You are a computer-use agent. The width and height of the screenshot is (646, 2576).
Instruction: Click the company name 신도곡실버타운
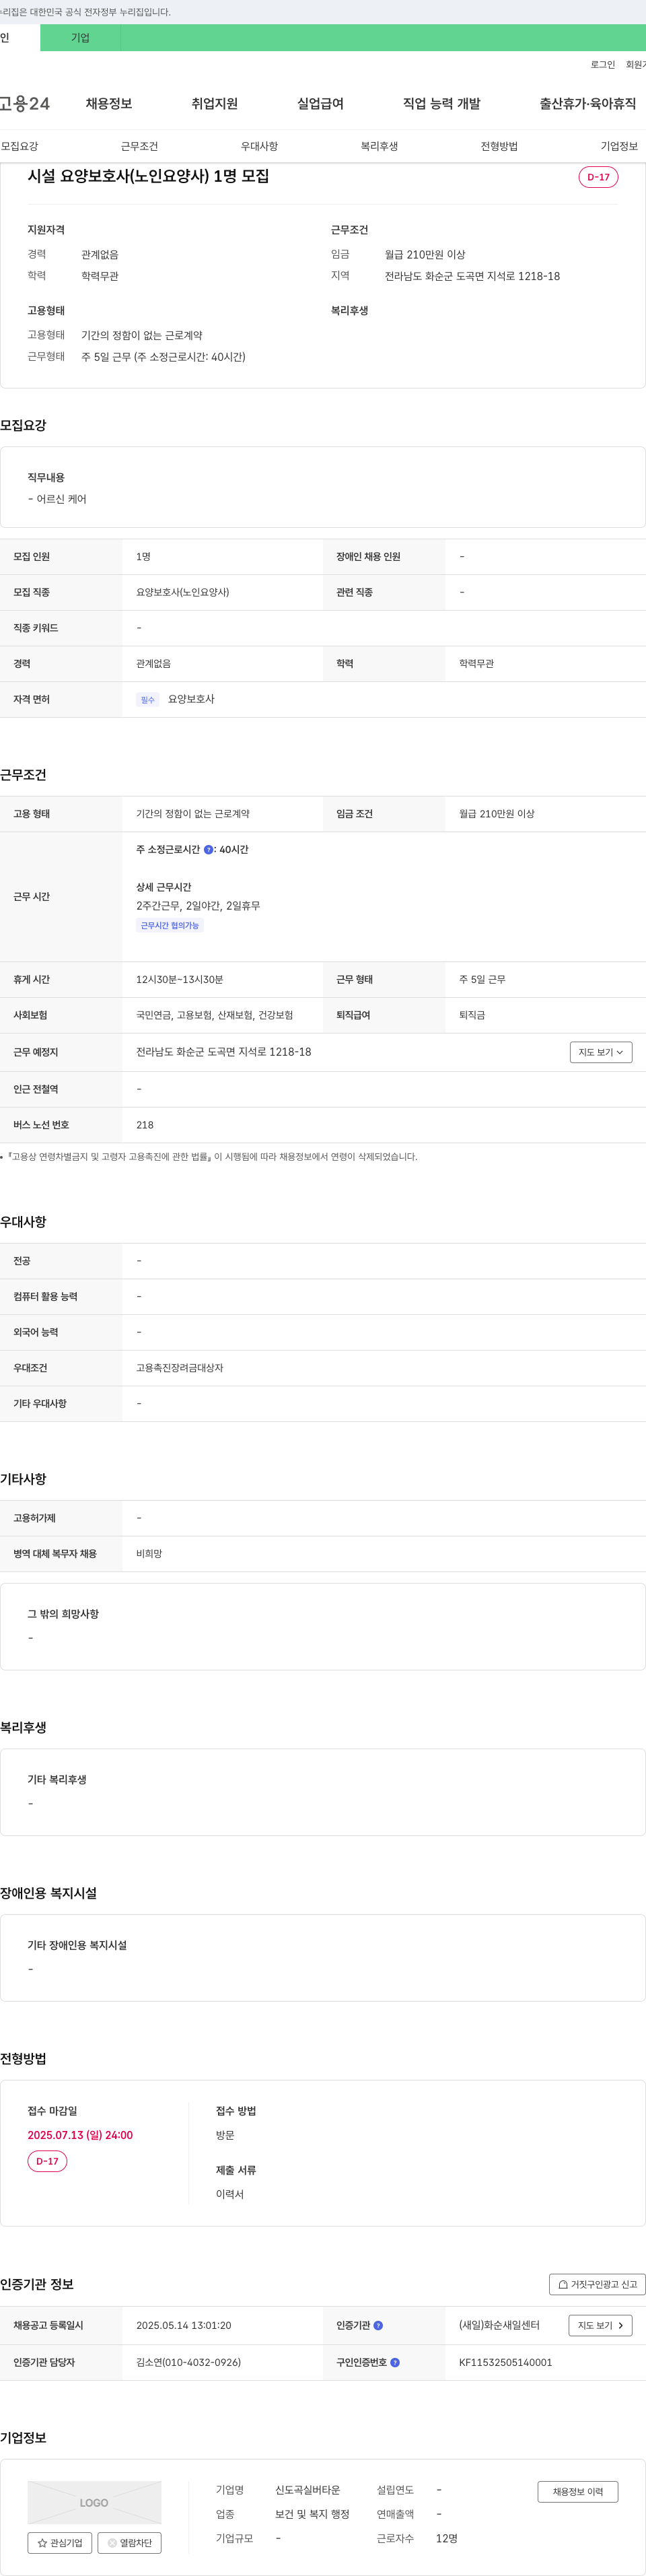(x=307, y=2490)
